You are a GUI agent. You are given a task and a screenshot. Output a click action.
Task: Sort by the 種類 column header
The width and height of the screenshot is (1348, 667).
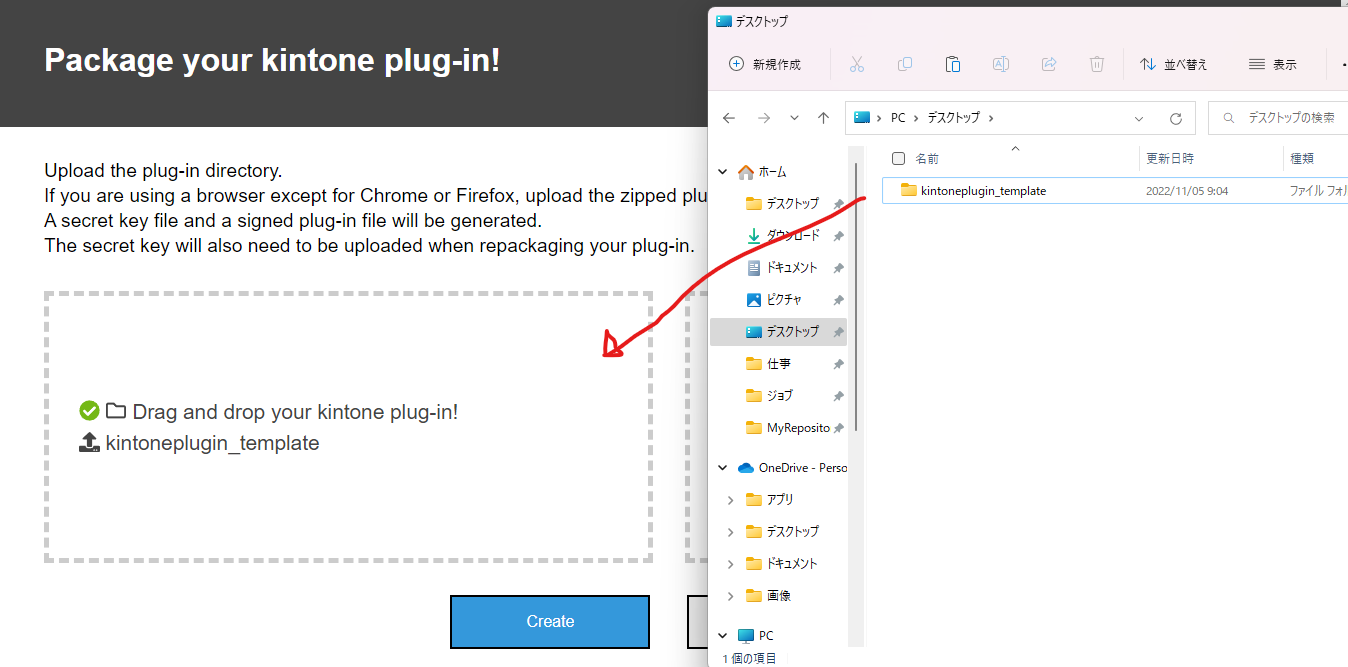[1302, 158]
